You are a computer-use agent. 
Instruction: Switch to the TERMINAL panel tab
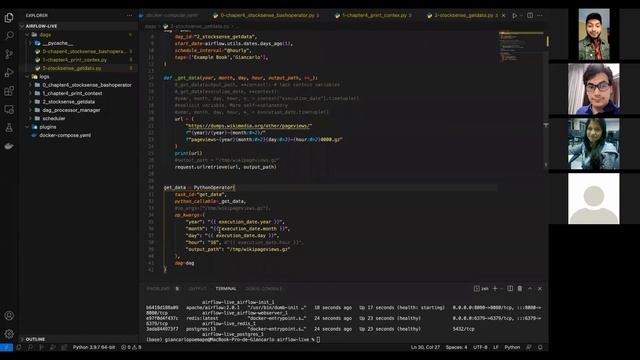(x=226, y=289)
